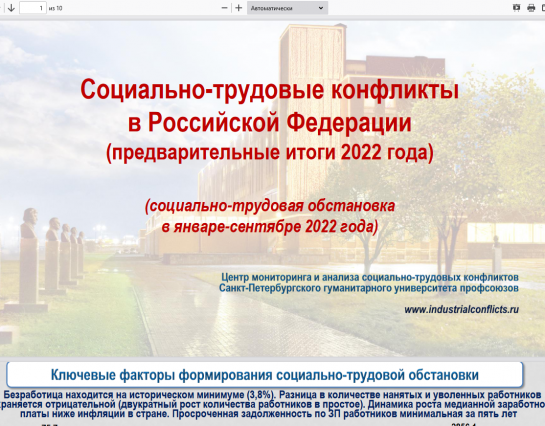This screenshot has width=545, height=426.
Task: Click 'Санкт-Петербургского гуманитарного университета профсоюзов' text
Action: point(369,288)
